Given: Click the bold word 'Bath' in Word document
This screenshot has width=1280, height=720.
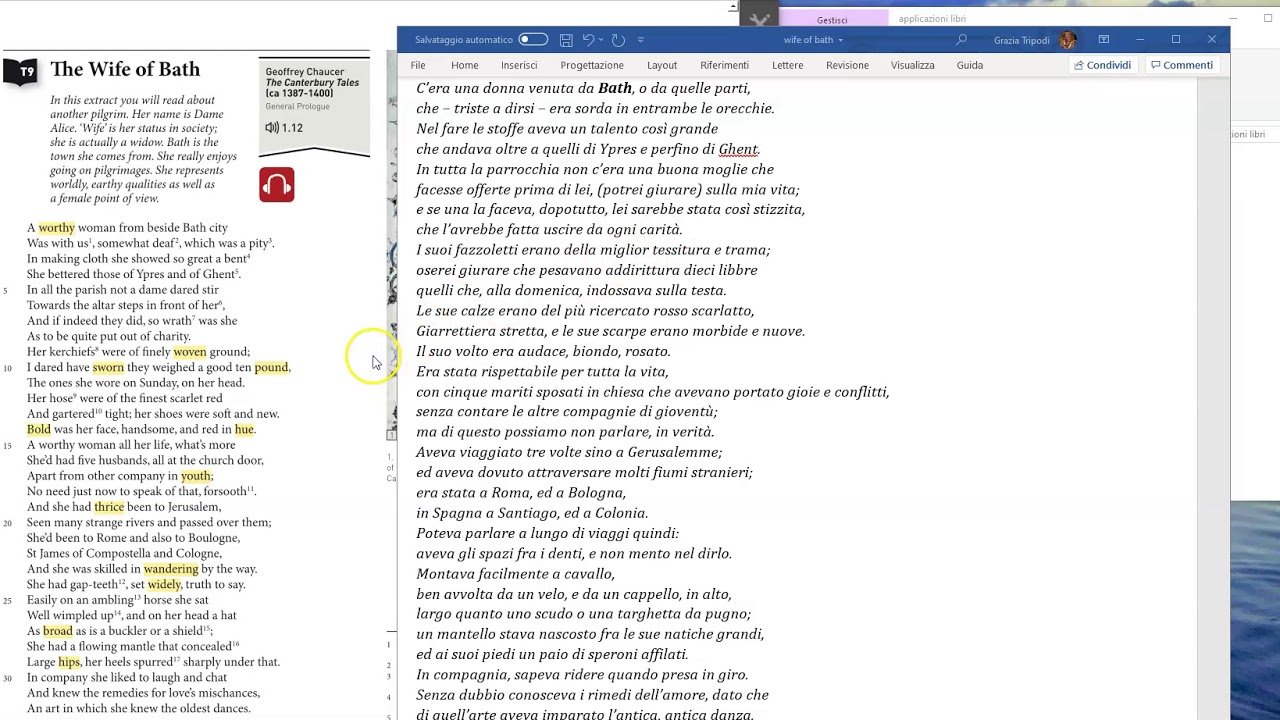Looking at the screenshot, I should tap(615, 88).
